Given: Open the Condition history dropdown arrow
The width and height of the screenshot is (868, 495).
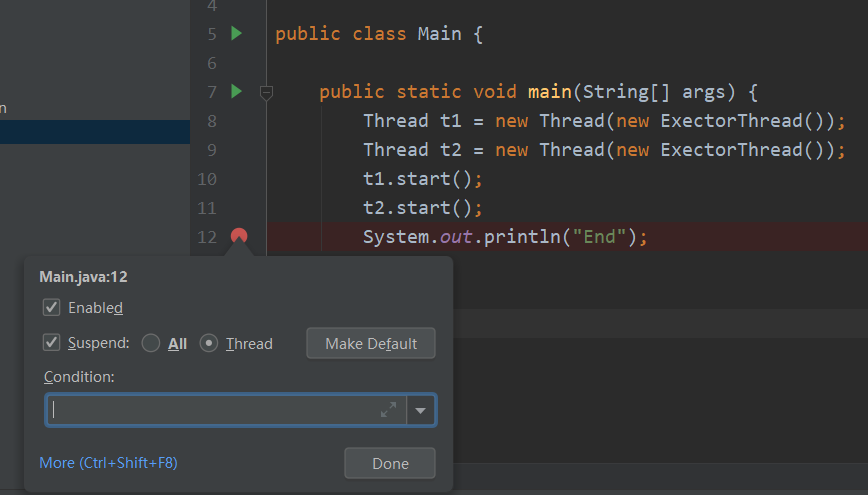Looking at the screenshot, I should (x=421, y=410).
